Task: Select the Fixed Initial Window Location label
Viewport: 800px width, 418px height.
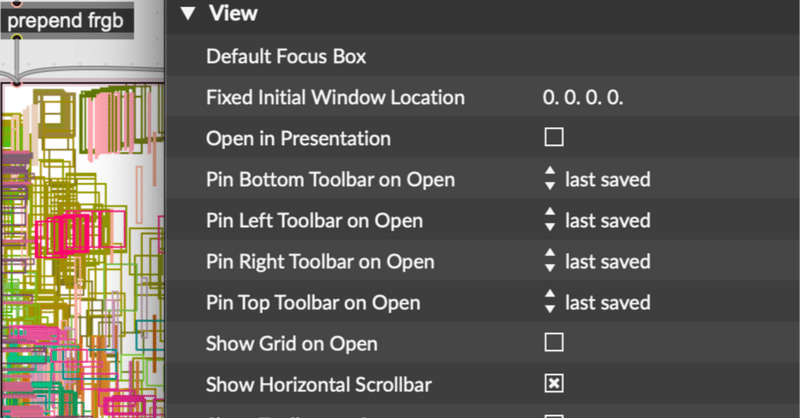Action: pos(335,98)
